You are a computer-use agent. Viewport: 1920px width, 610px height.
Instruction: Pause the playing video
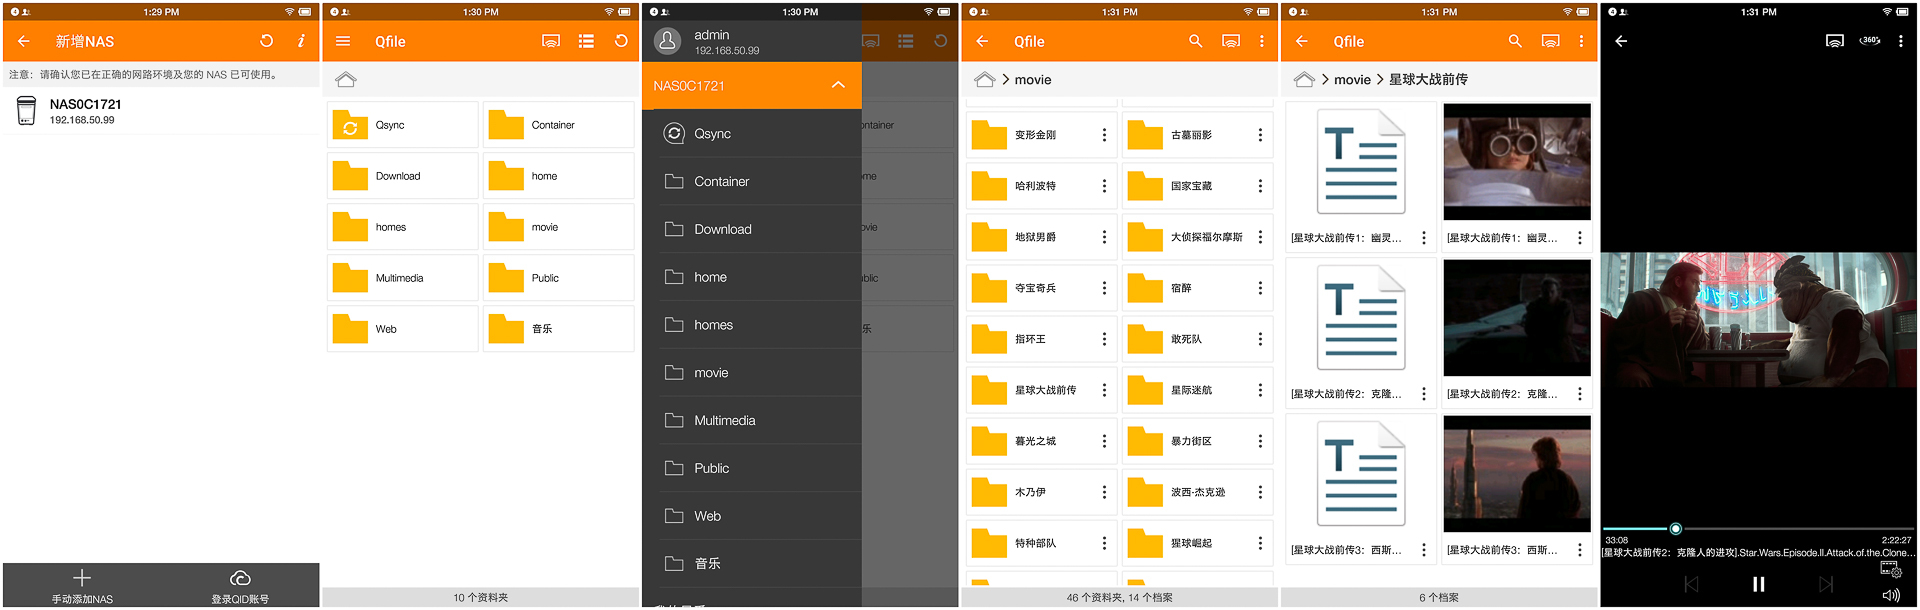(1758, 584)
